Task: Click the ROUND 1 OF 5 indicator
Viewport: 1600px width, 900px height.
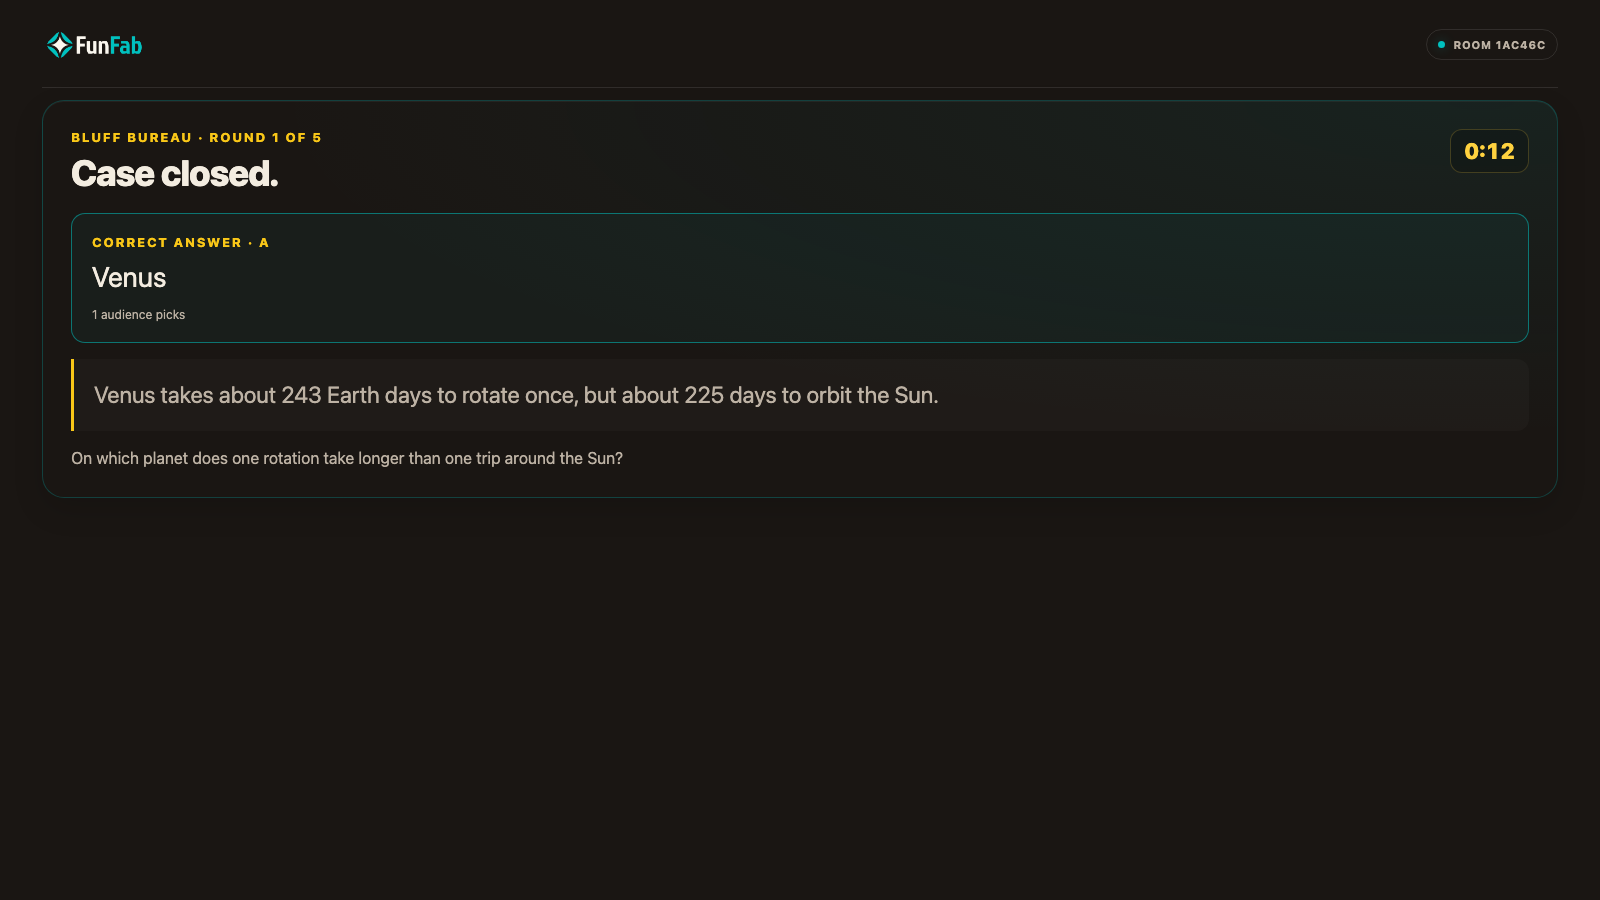Action: coord(265,138)
